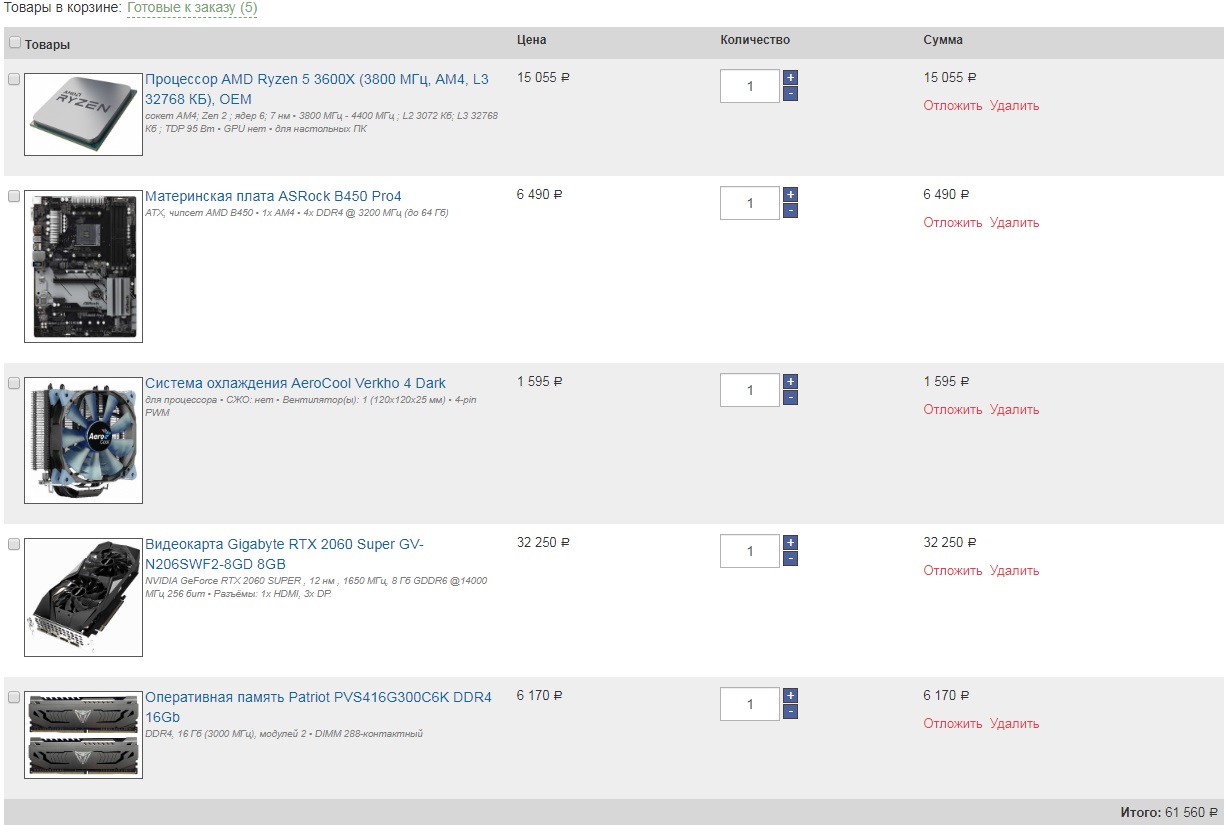This screenshot has height=825, width=1226.
Task: Remove Patriot memory with Удалить
Action: click(x=1014, y=724)
